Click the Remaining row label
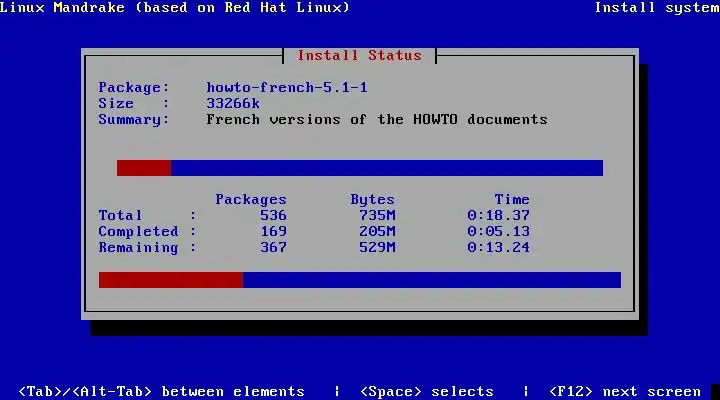The height and width of the screenshot is (400, 720). coord(138,248)
